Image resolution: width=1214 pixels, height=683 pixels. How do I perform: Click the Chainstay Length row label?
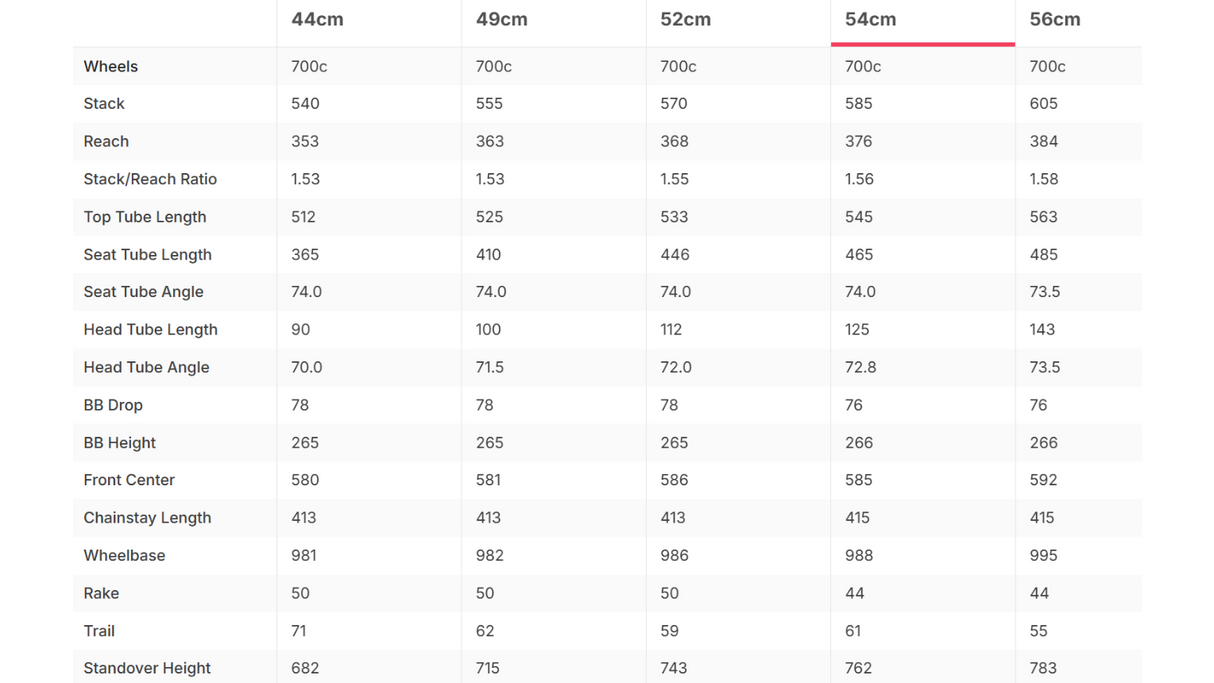(x=147, y=518)
